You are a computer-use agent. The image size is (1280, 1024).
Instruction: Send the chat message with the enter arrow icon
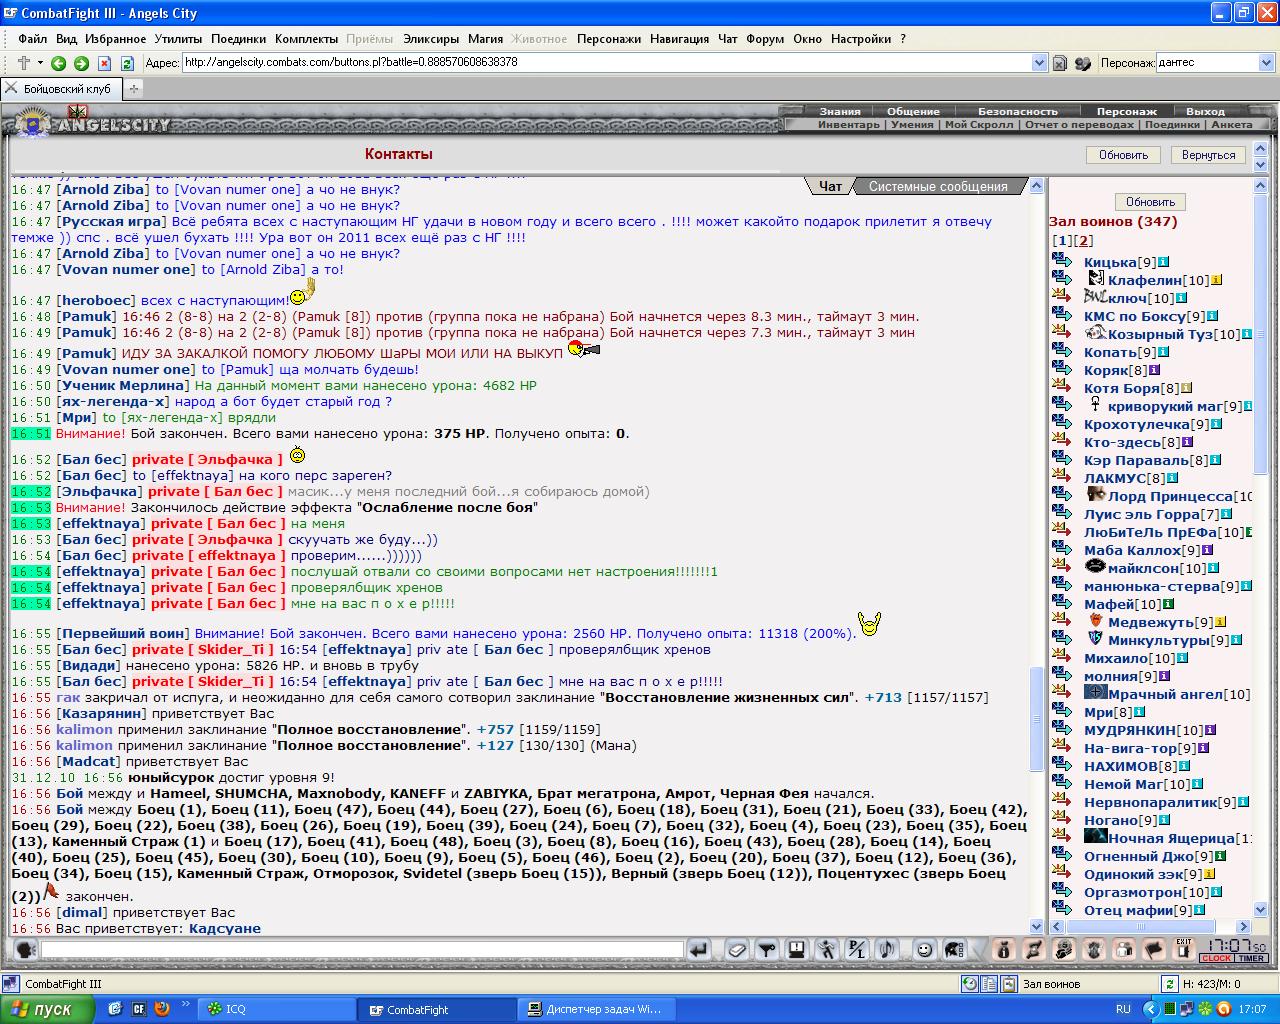pyautogui.click(x=699, y=949)
